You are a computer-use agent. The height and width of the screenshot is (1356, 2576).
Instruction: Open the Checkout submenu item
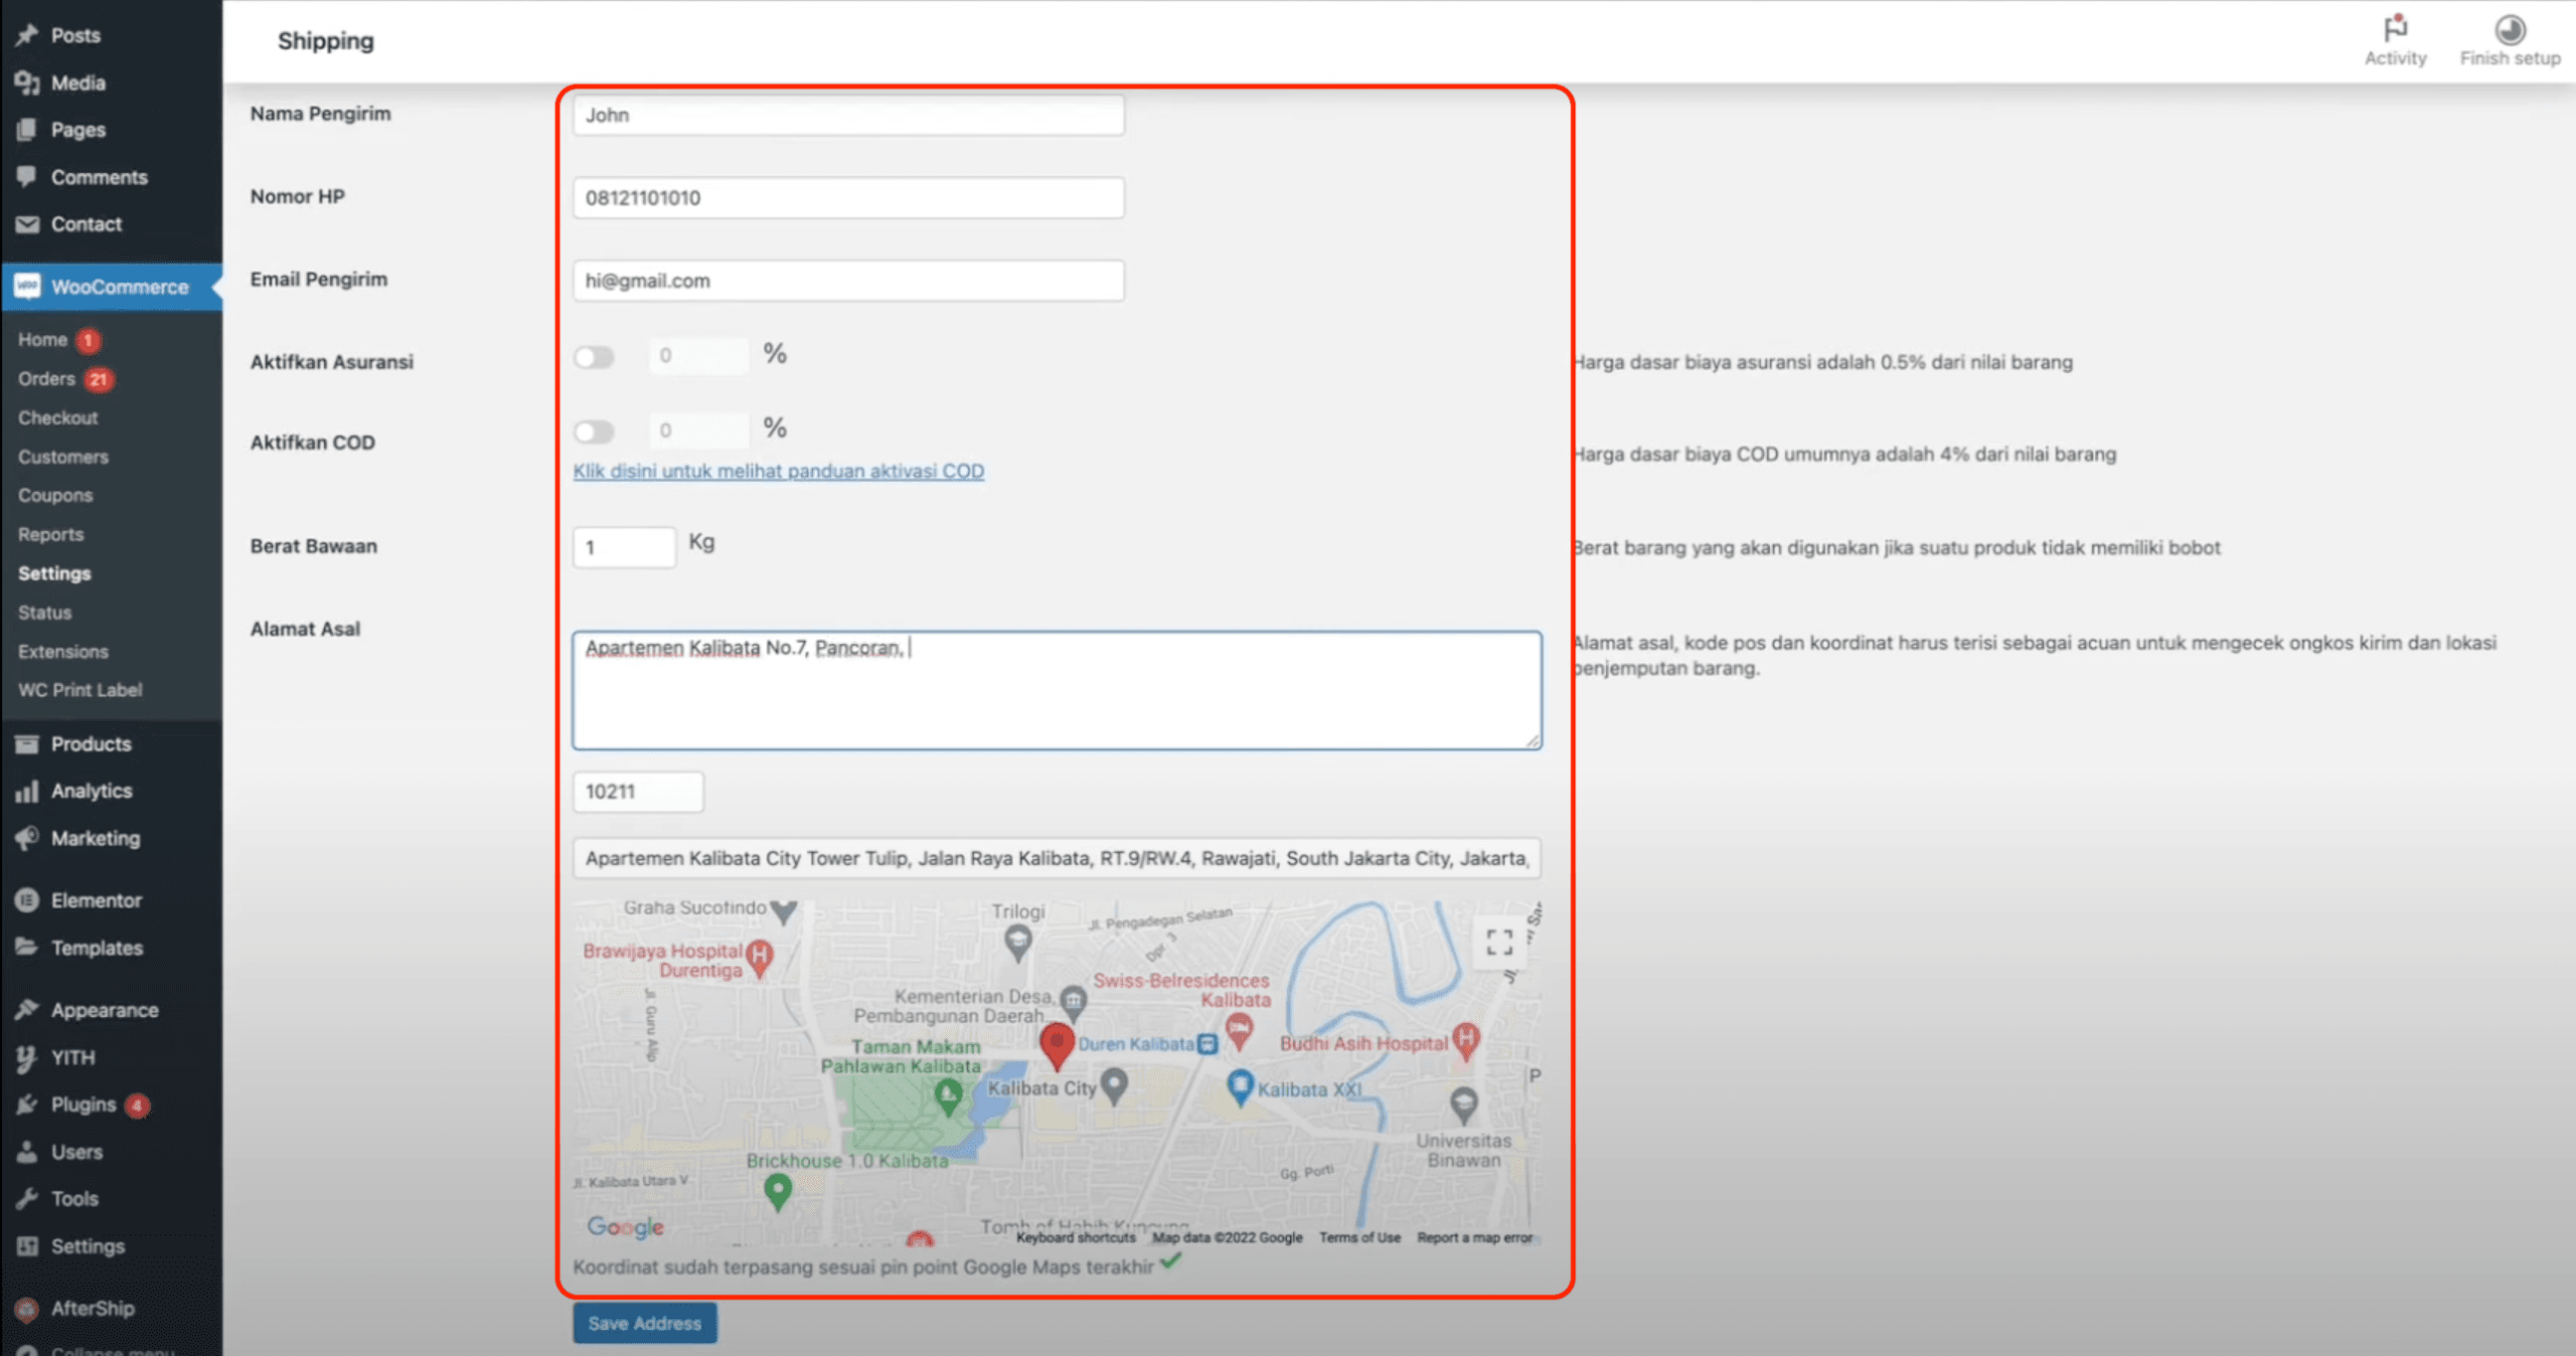(58, 418)
